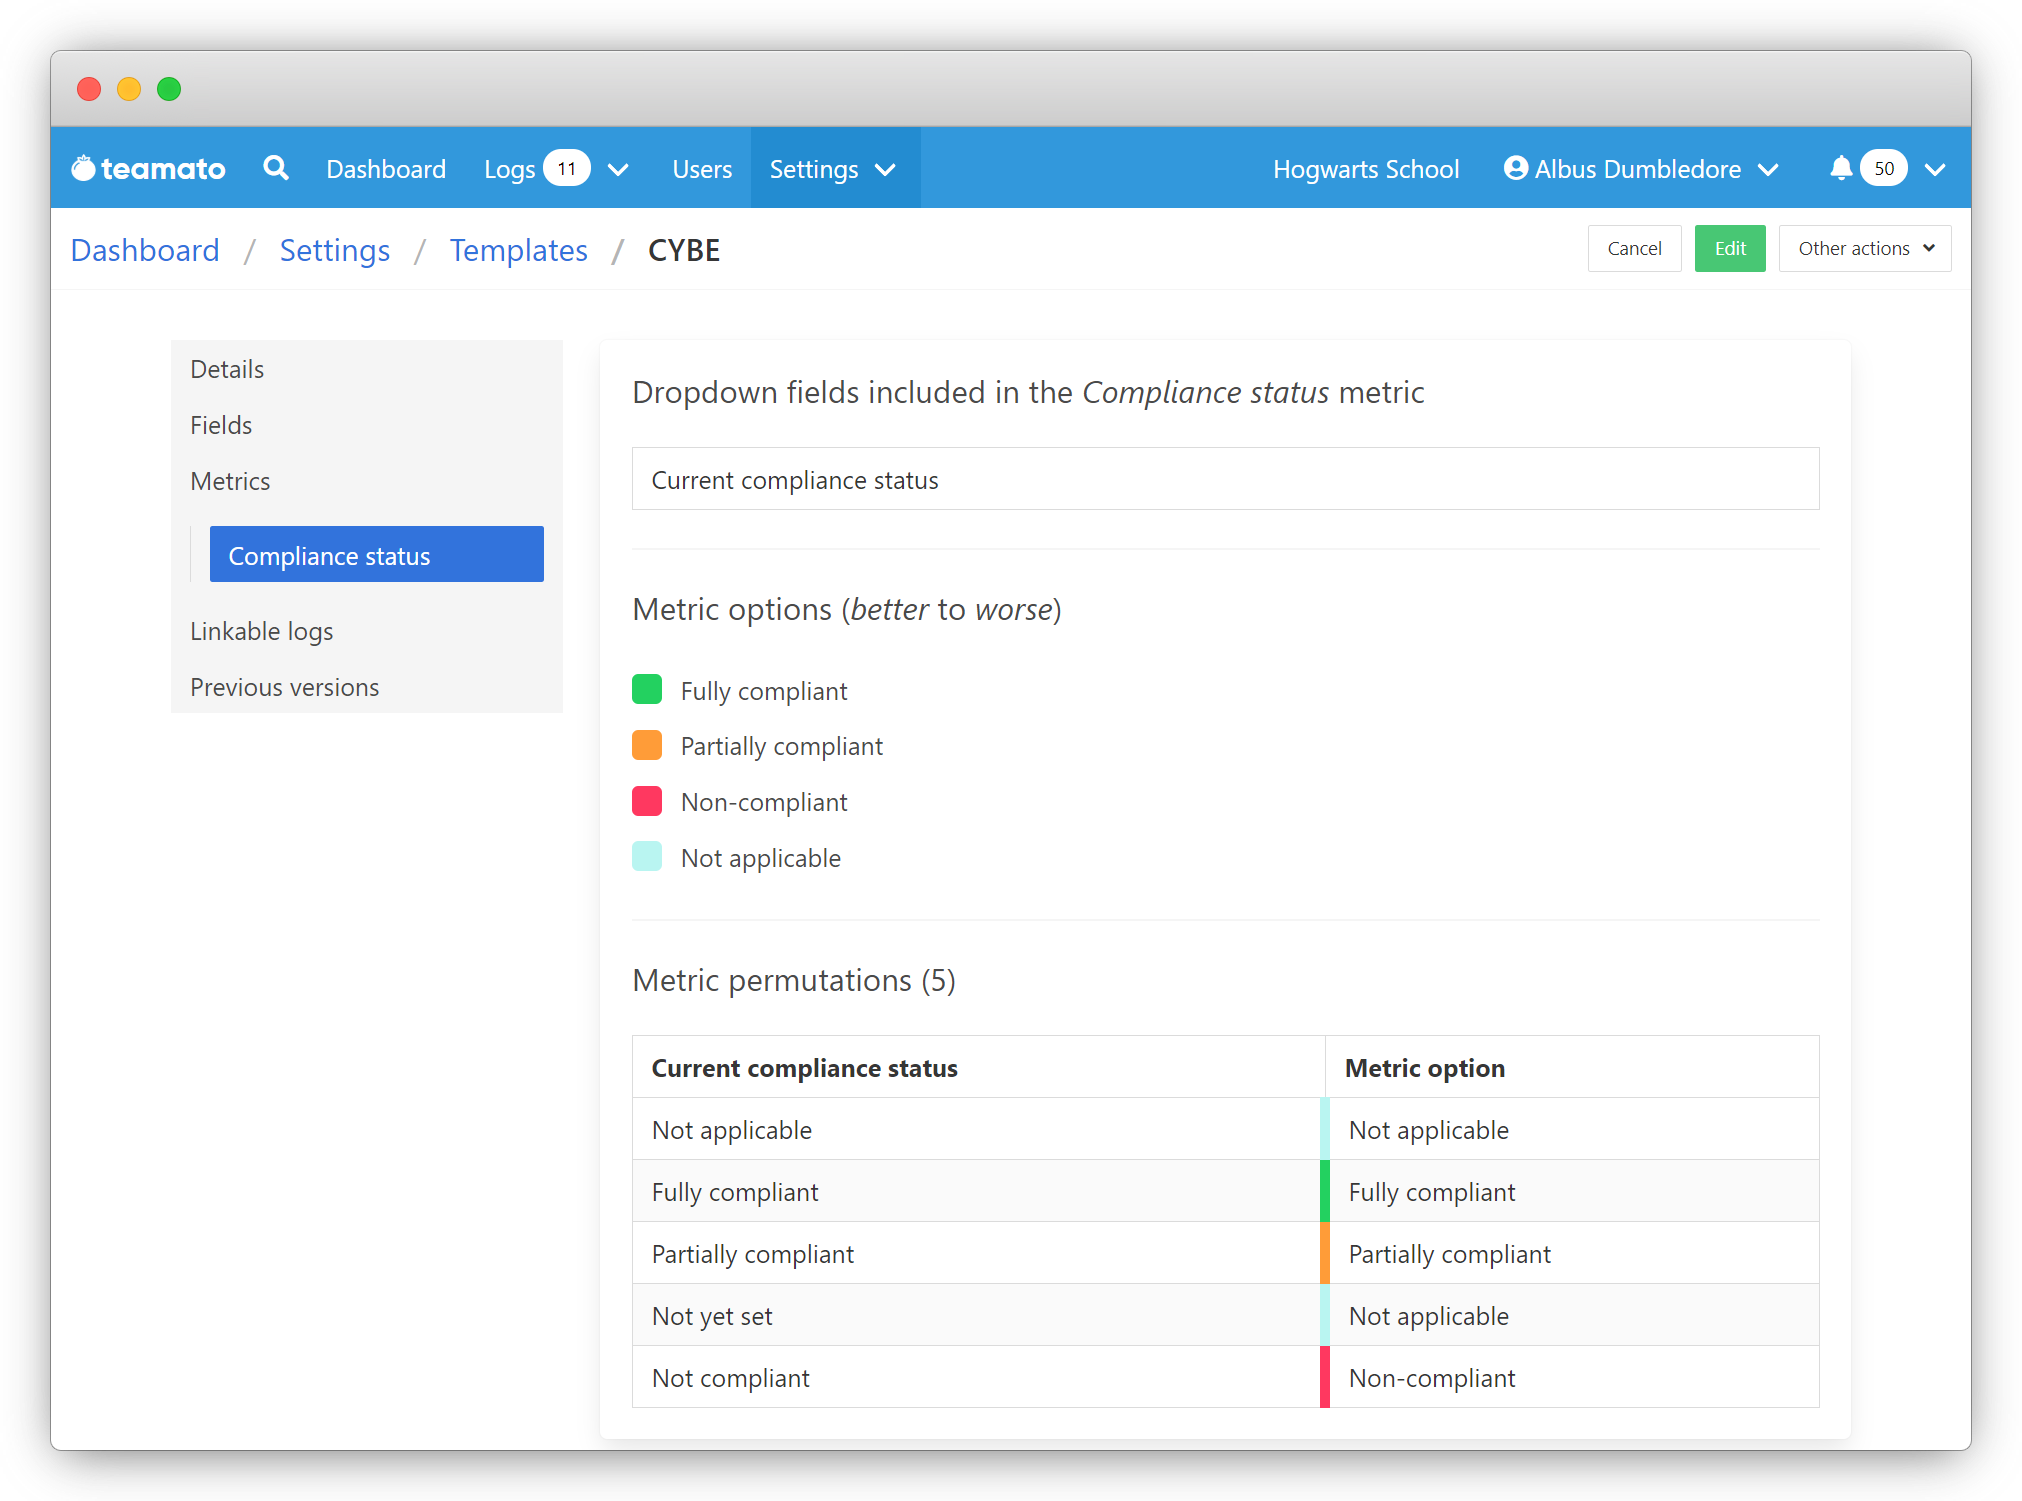2022x1501 pixels.
Task: Click the Cancel button
Action: tap(1635, 248)
